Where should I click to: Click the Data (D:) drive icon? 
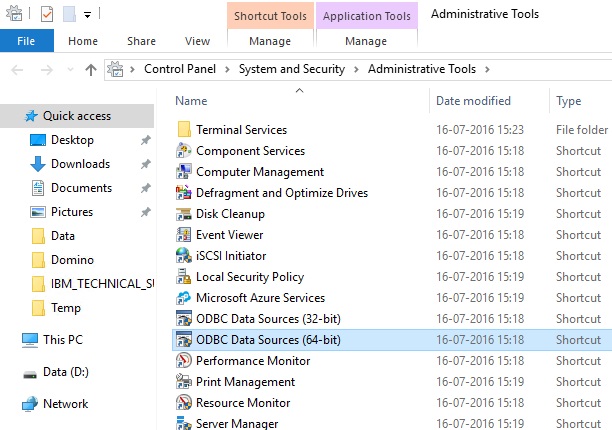pos(30,375)
